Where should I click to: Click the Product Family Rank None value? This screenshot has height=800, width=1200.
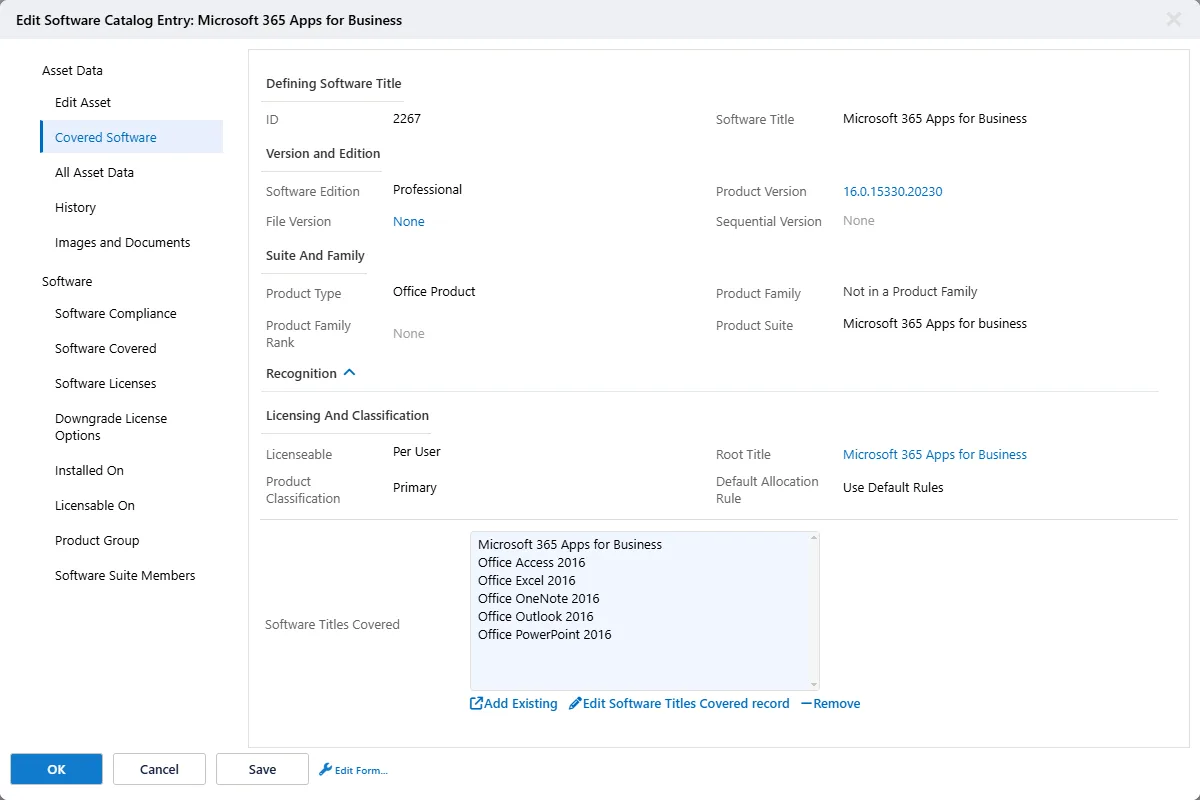408,334
